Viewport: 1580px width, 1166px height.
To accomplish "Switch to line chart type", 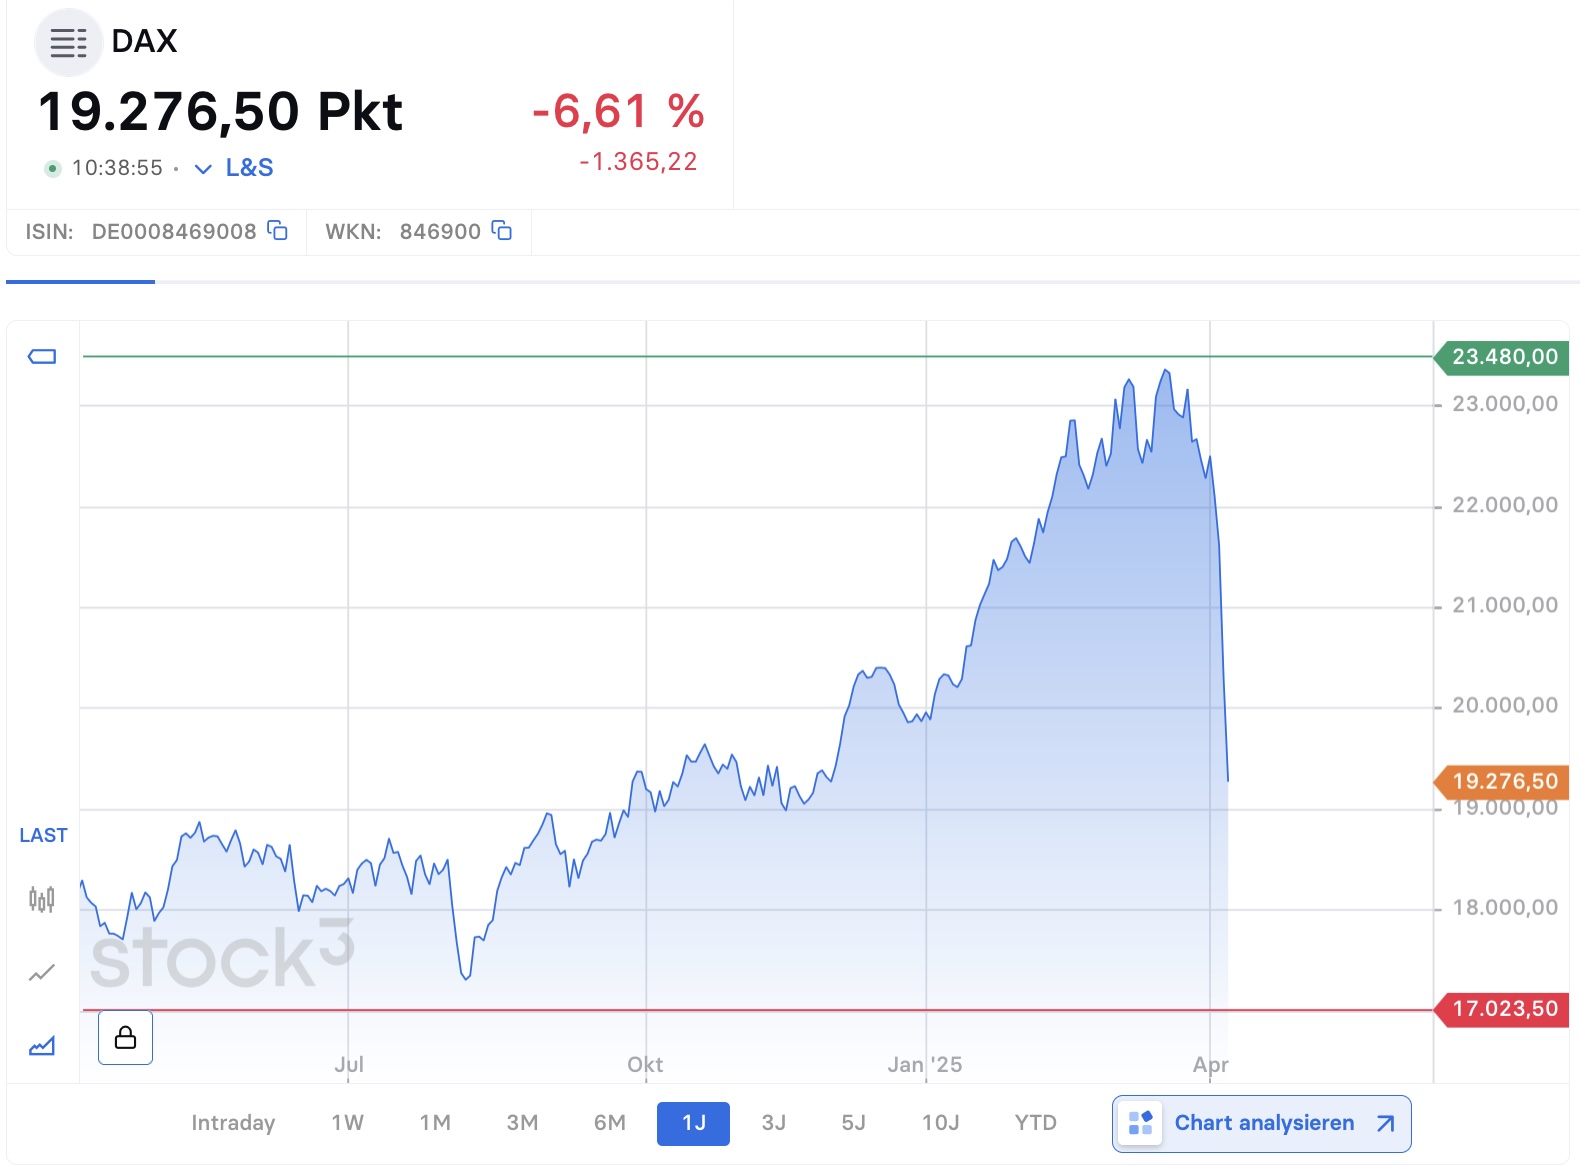I will [x=42, y=972].
